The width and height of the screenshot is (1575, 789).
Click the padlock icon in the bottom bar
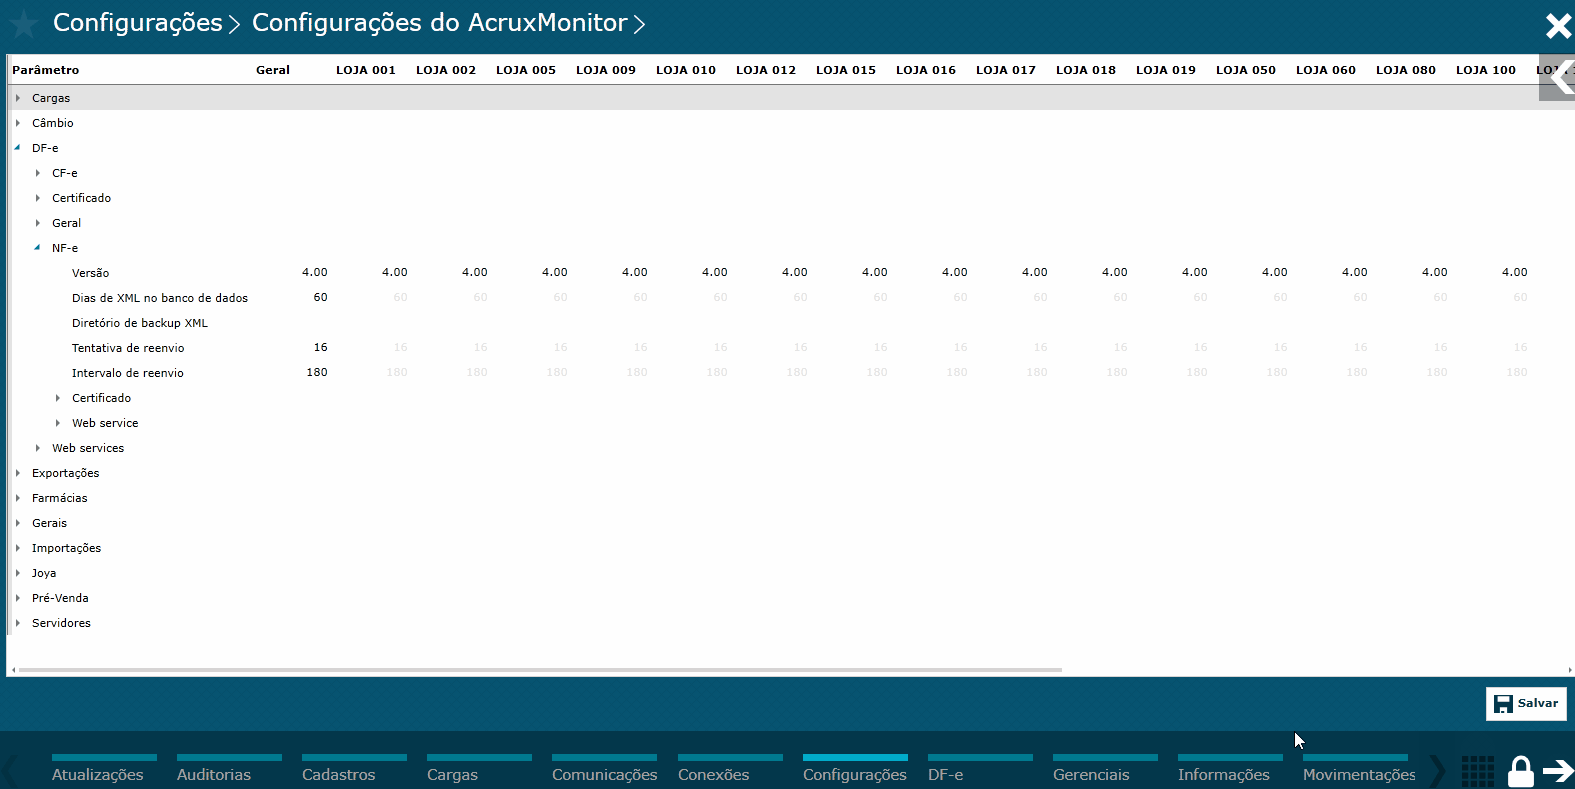click(x=1521, y=771)
